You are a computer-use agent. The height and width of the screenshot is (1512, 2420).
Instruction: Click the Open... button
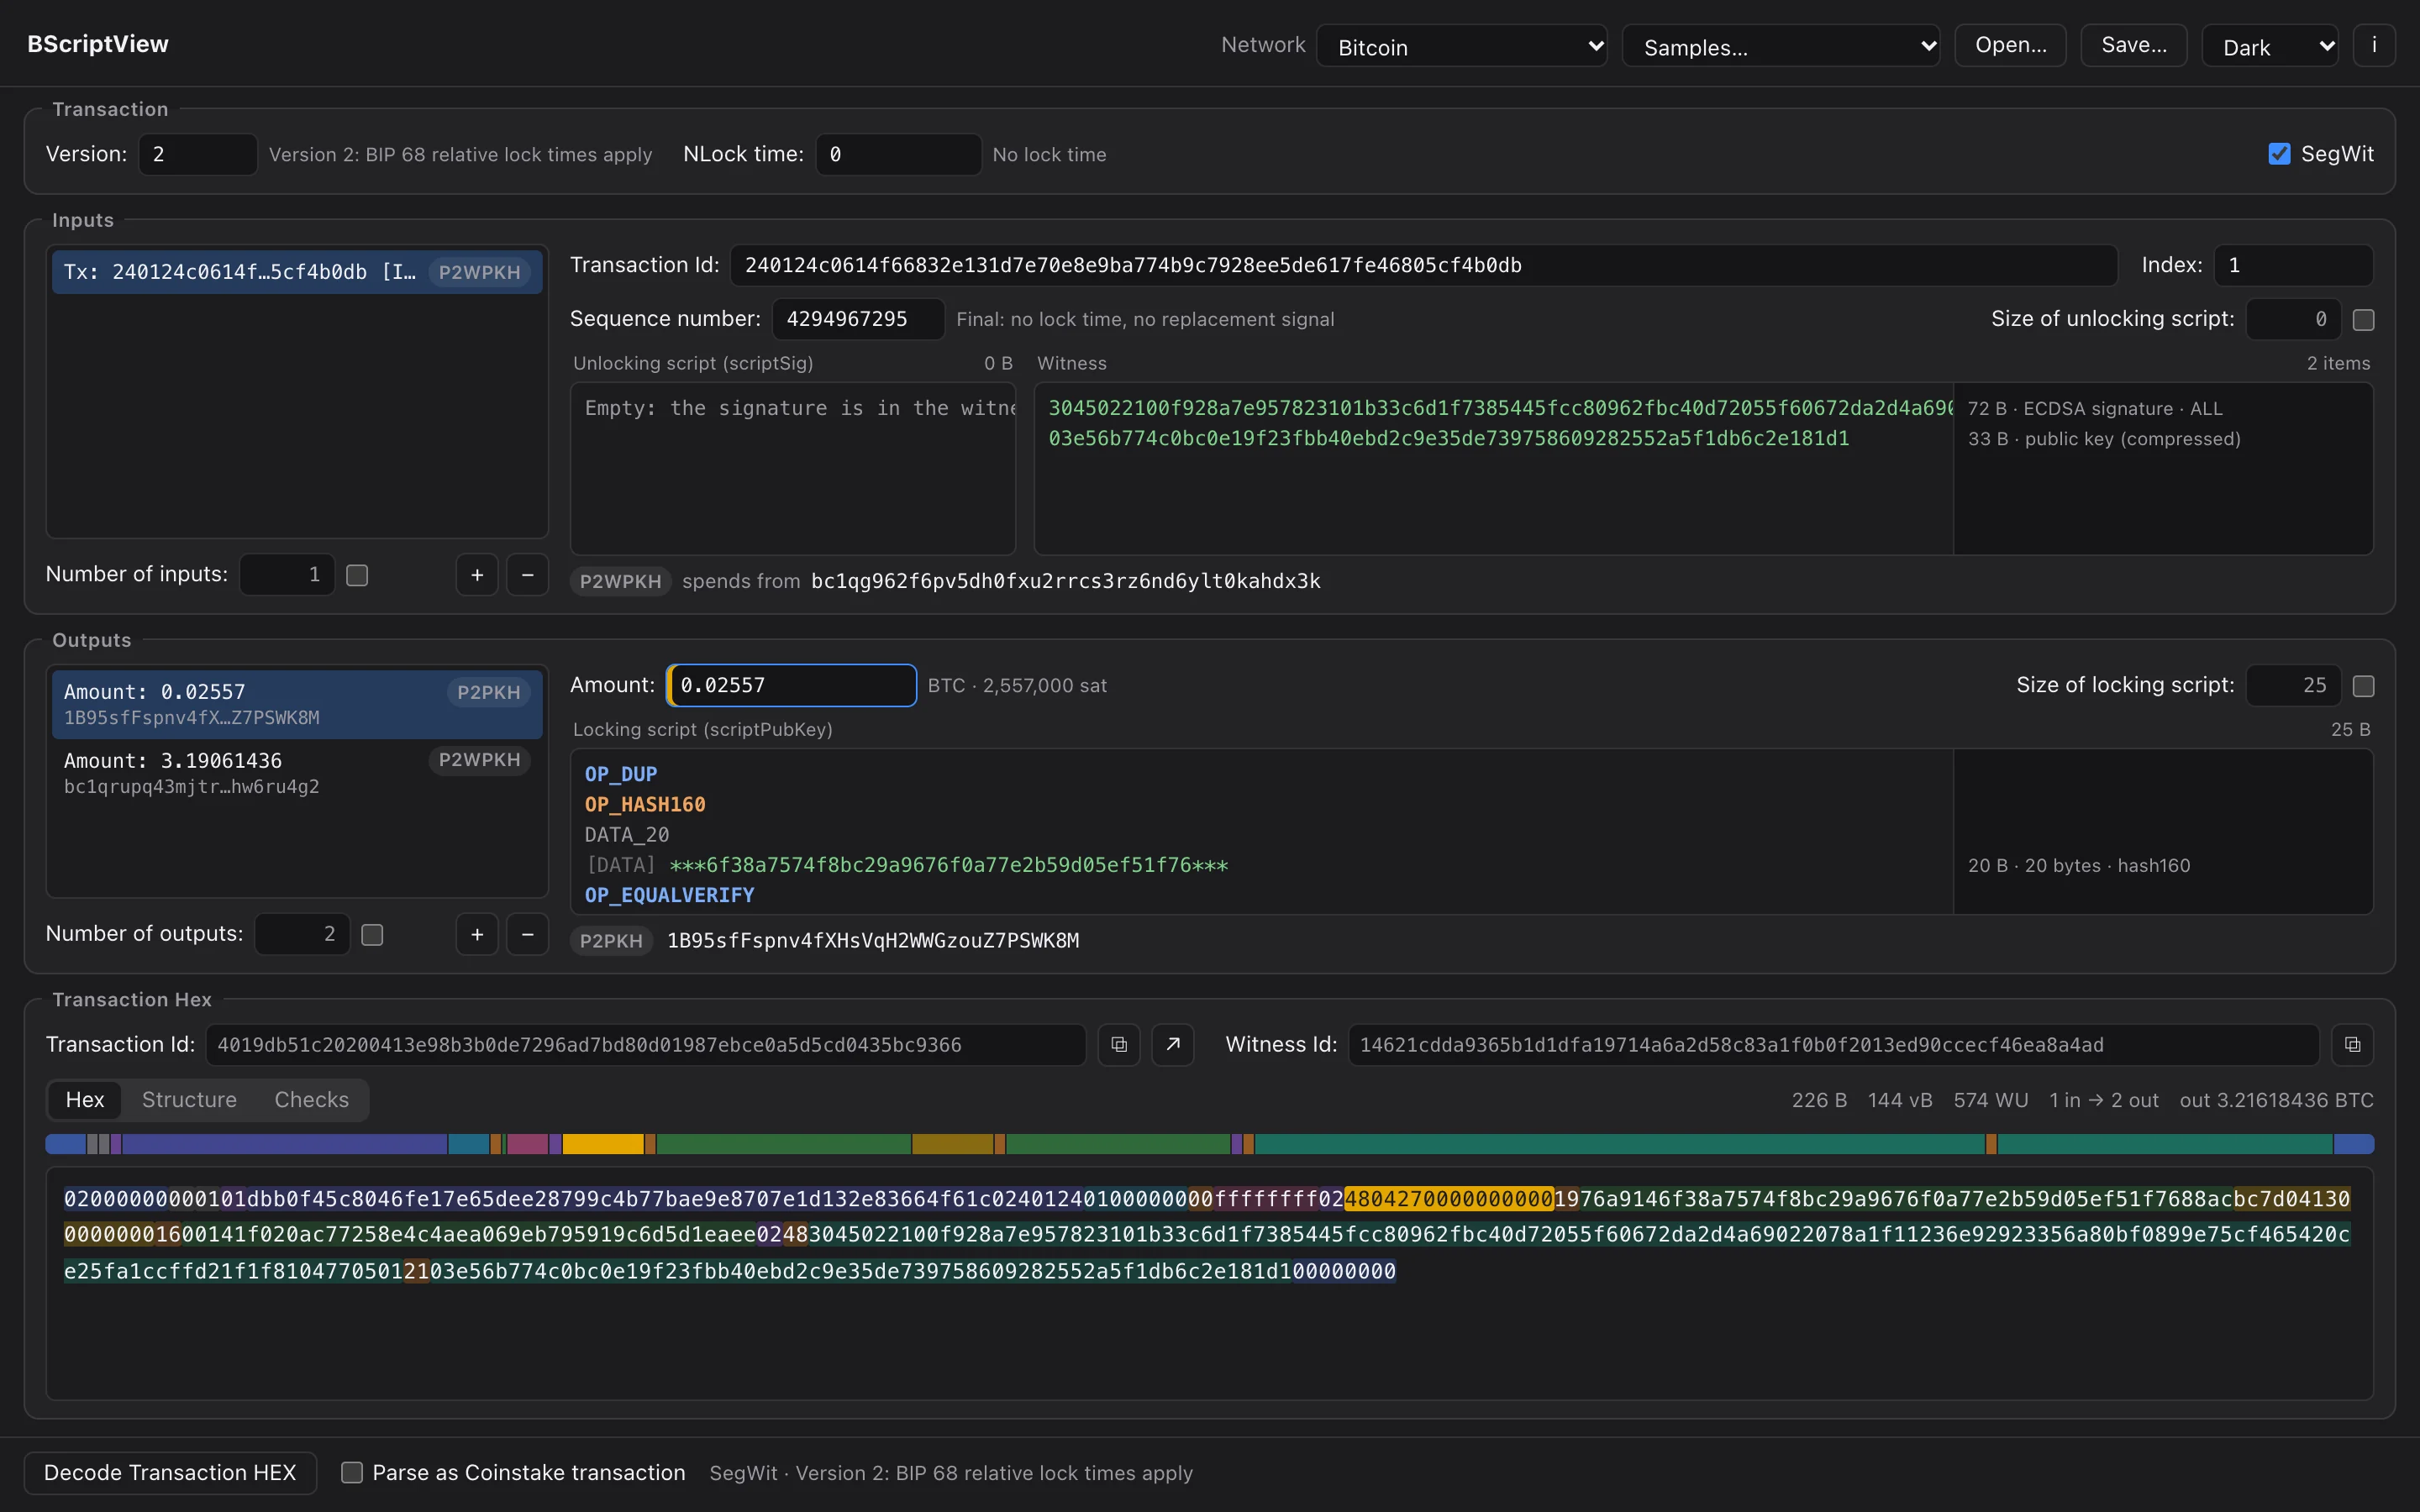coord(2010,45)
